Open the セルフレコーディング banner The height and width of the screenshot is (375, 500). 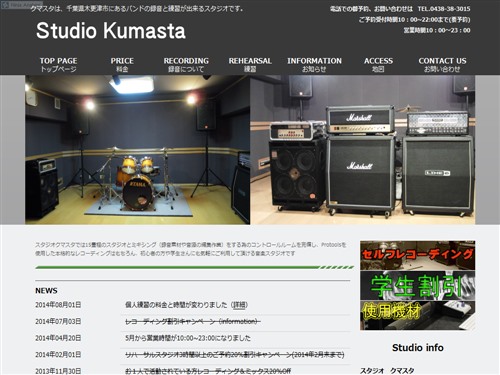(x=417, y=255)
